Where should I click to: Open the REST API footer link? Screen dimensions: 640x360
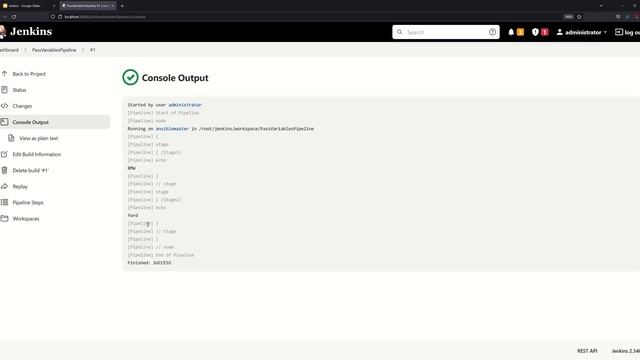click(587, 351)
